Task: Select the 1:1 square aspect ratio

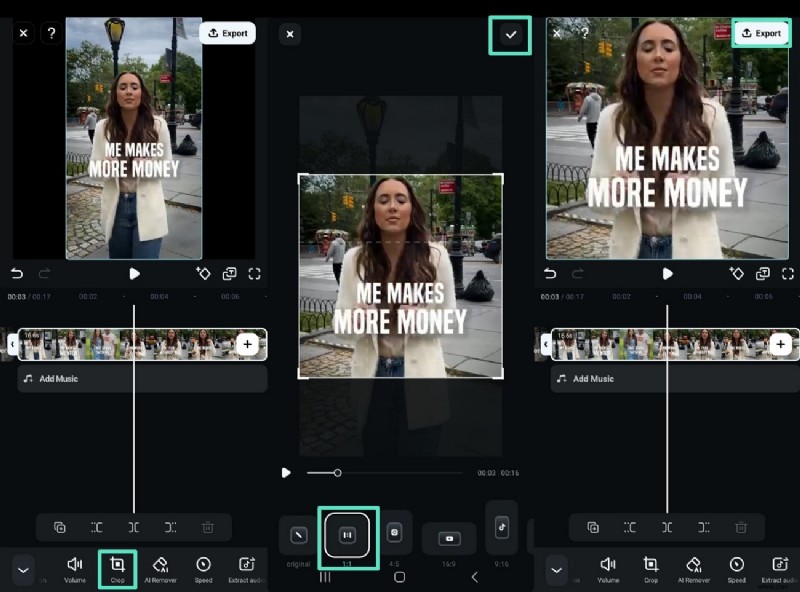Action: click(x=347, y=534)
